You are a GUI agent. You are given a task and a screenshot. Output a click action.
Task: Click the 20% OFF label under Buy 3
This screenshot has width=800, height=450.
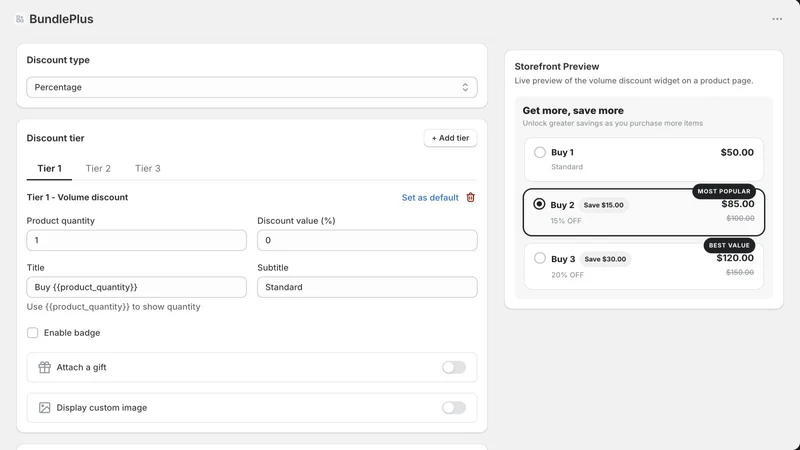567,275
